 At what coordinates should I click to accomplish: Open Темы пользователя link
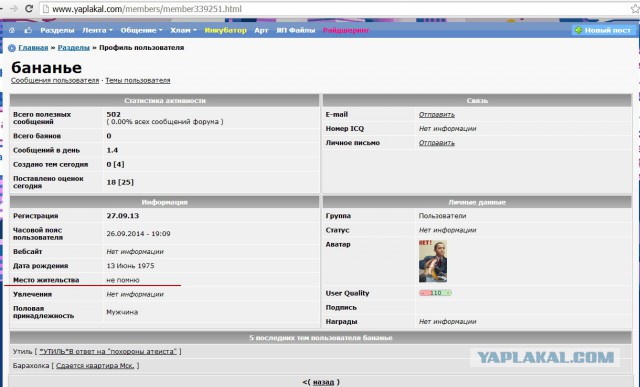click(x=138, y=80)
